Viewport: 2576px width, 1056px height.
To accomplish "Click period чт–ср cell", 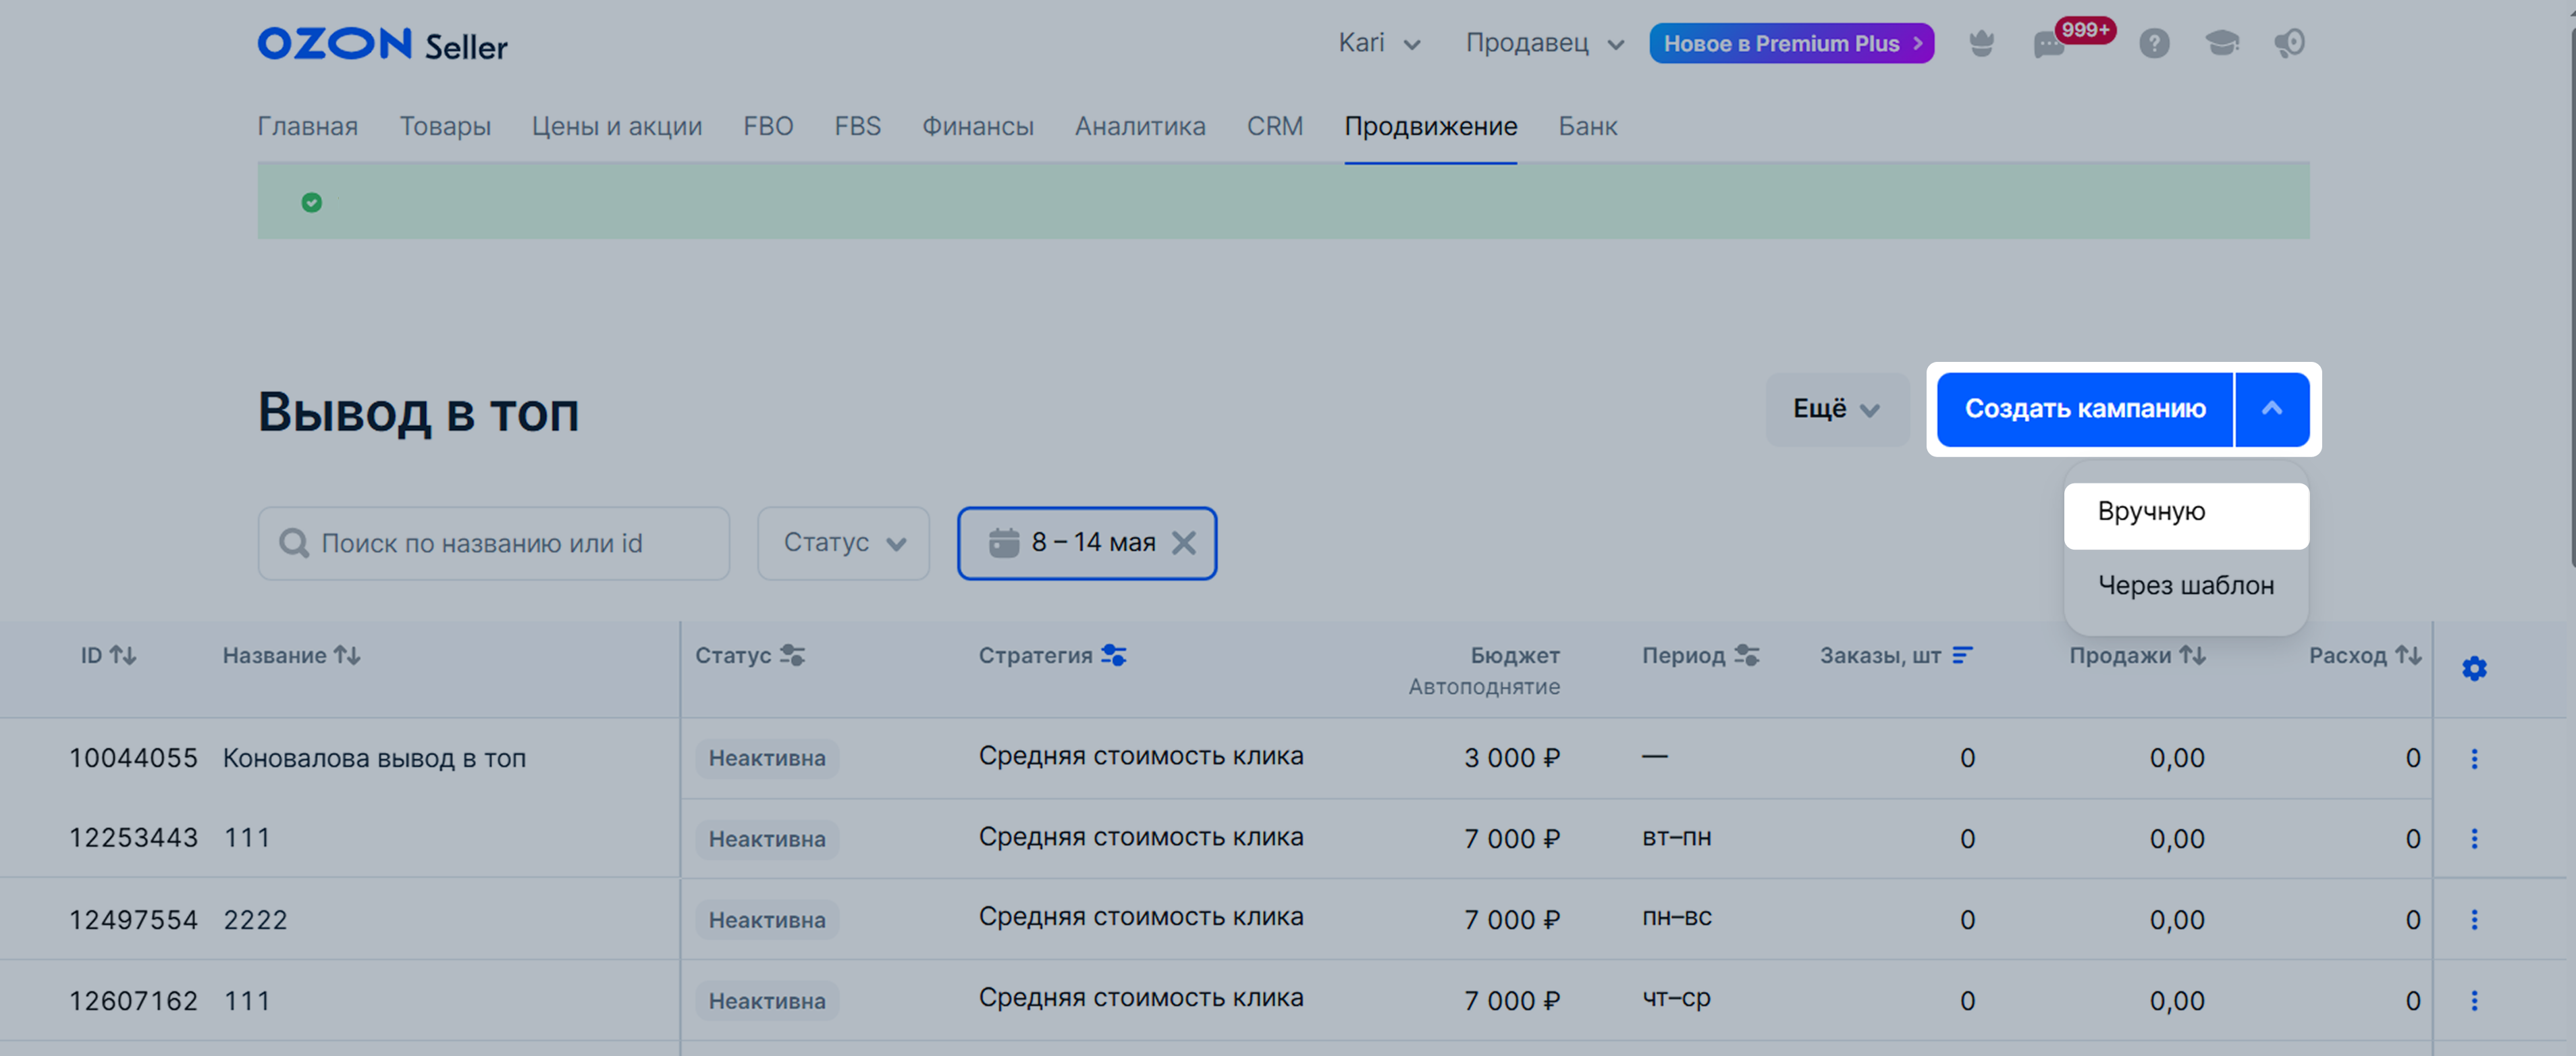I will click(1676, 998).
